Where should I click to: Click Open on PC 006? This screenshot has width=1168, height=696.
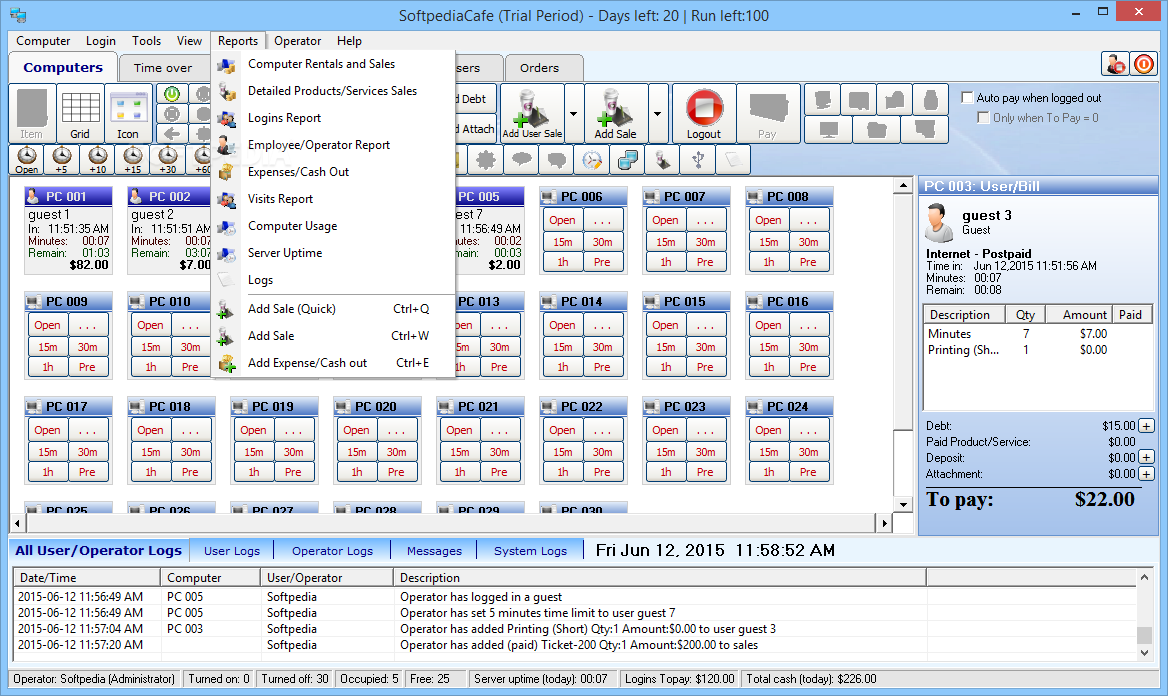562,221
